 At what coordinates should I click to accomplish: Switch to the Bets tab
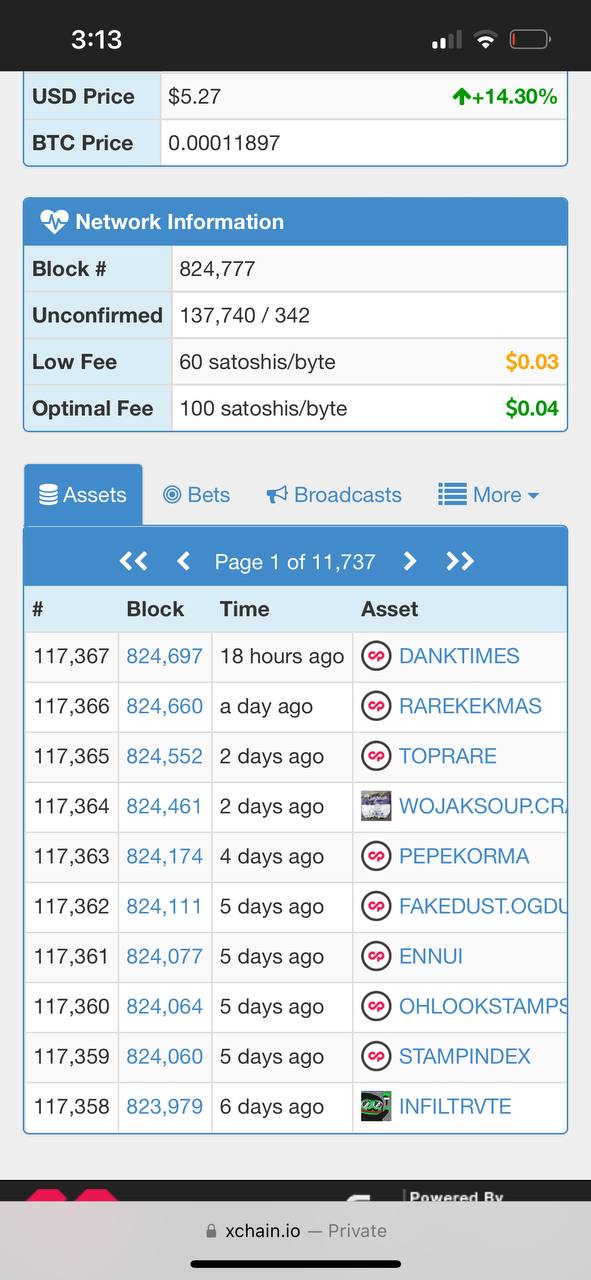click(196, 495)
